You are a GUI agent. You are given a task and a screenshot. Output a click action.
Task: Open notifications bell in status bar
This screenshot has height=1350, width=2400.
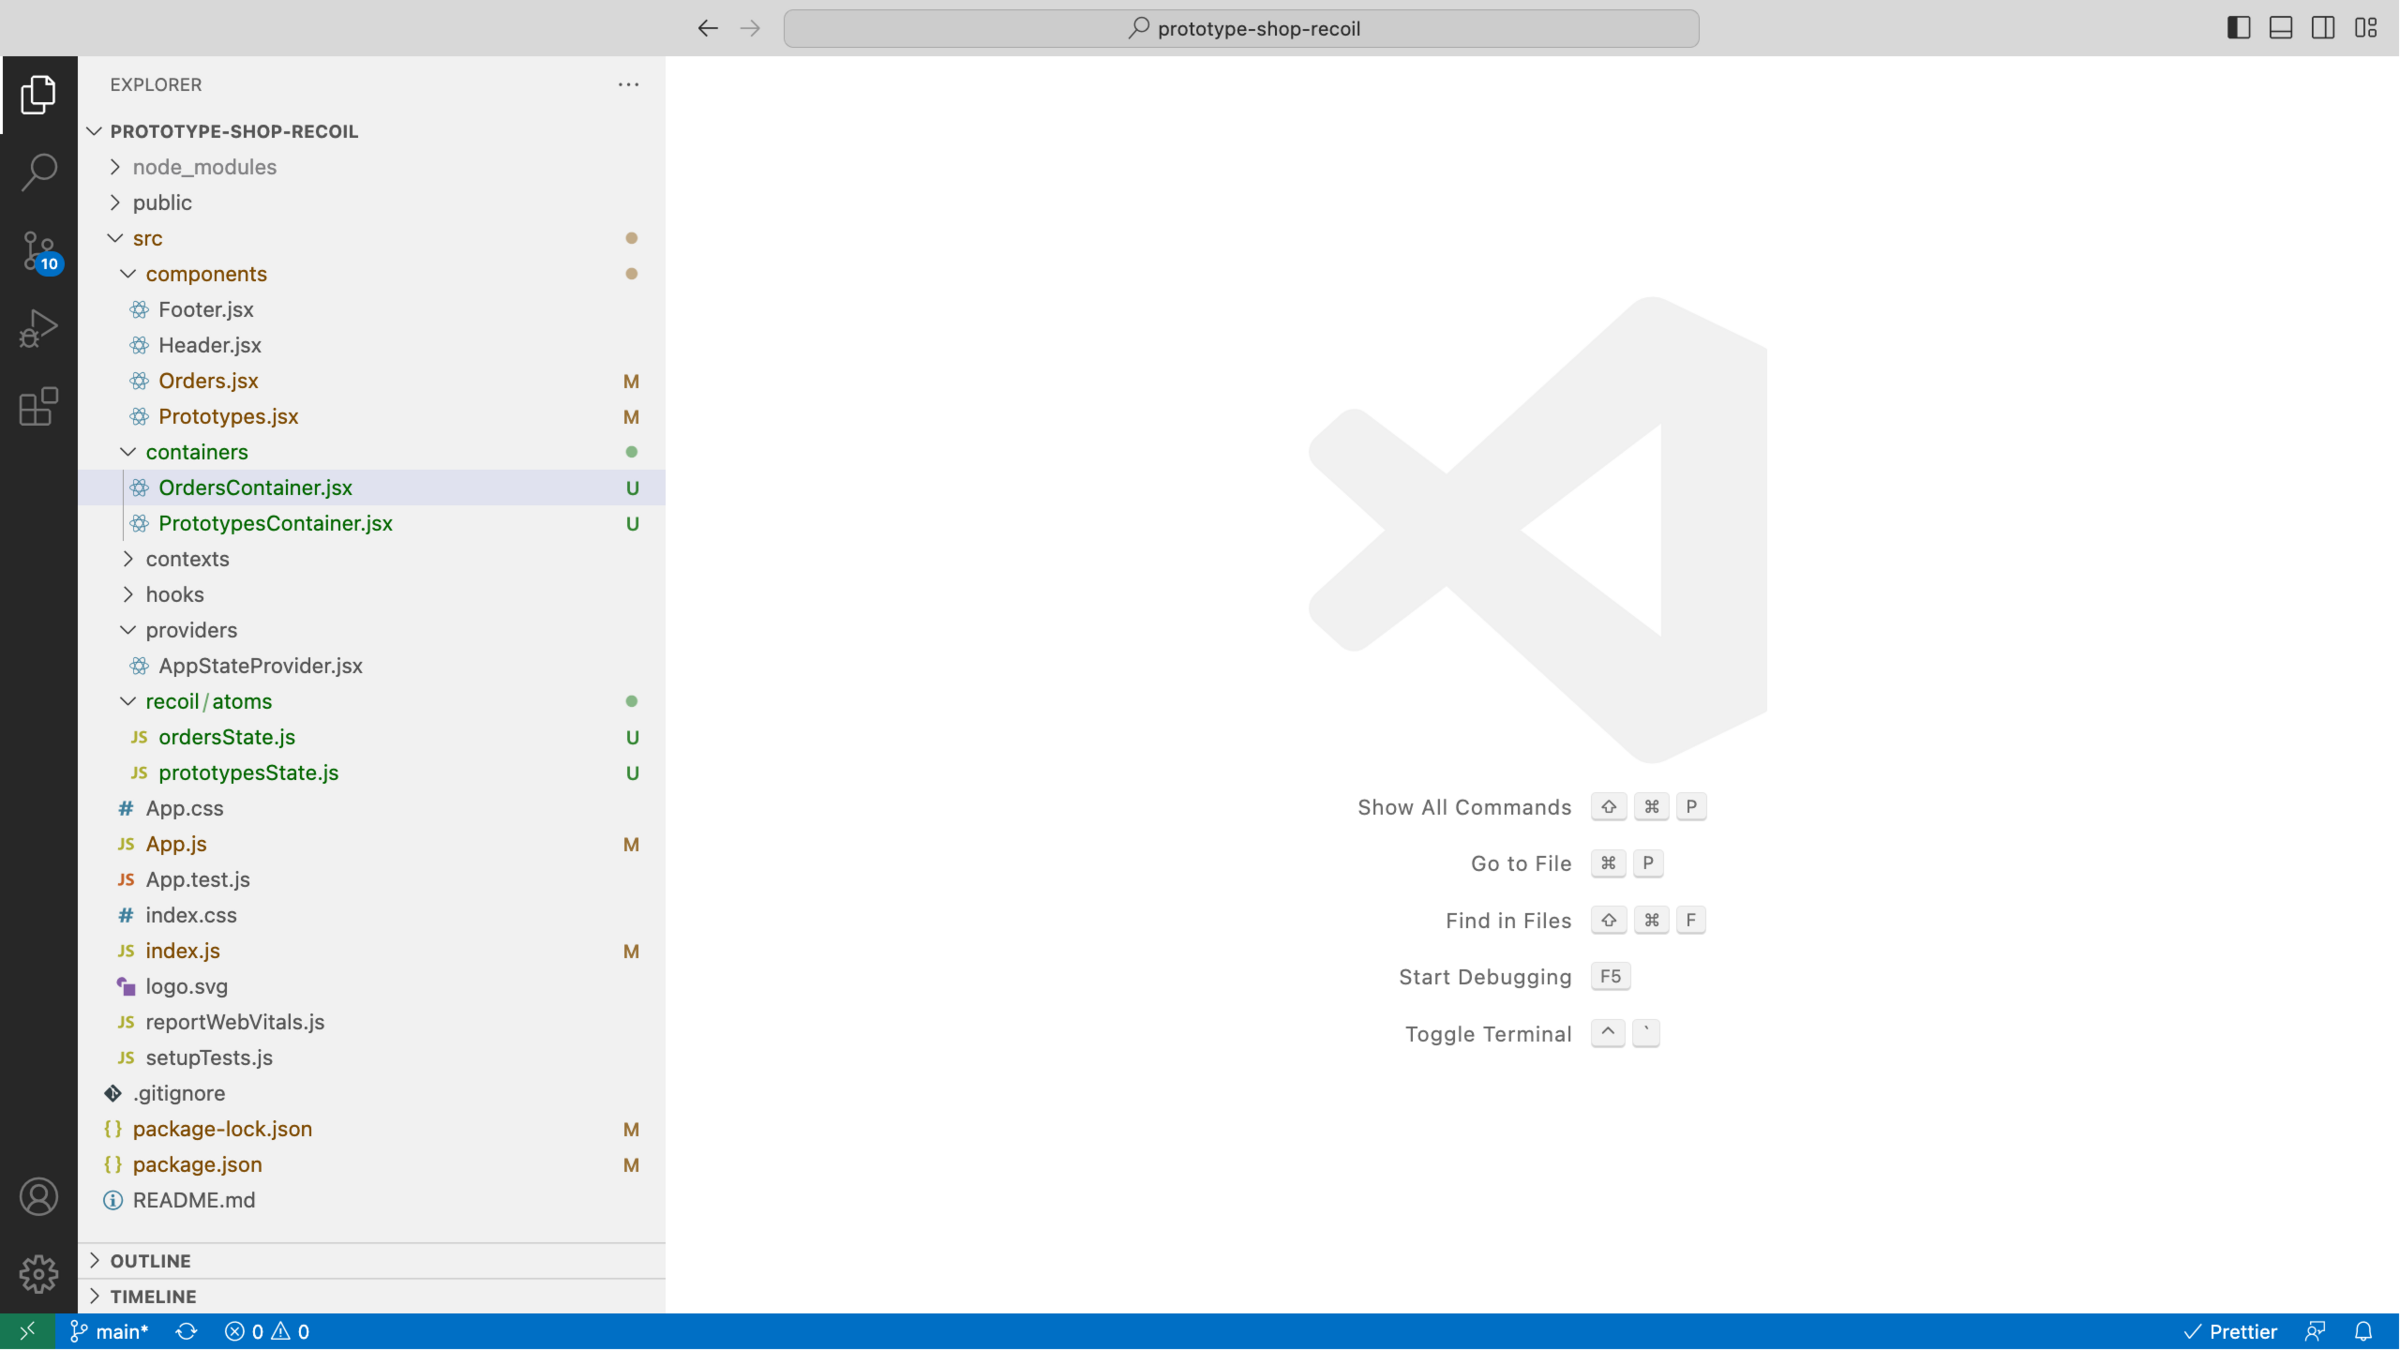click(2363, 1331)
